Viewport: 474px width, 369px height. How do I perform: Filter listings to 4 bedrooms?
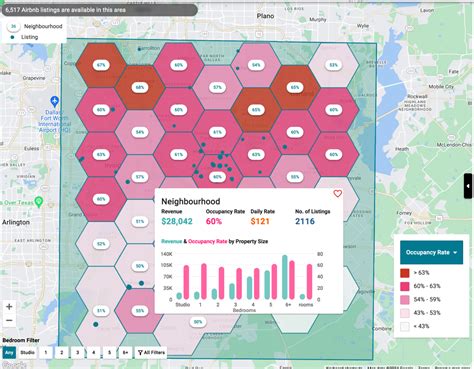(94, 353)
